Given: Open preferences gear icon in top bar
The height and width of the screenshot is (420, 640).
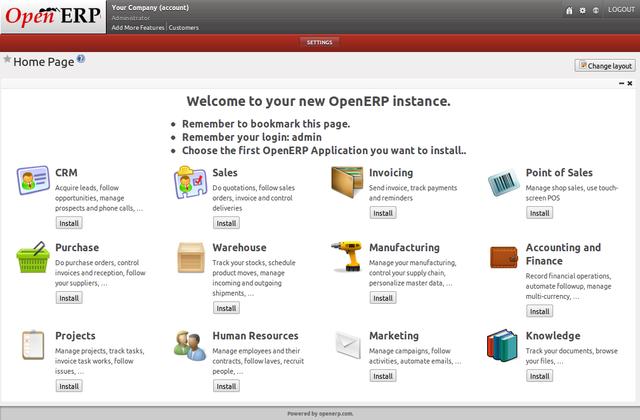Looking at the screenshot, I should (582, 11).
